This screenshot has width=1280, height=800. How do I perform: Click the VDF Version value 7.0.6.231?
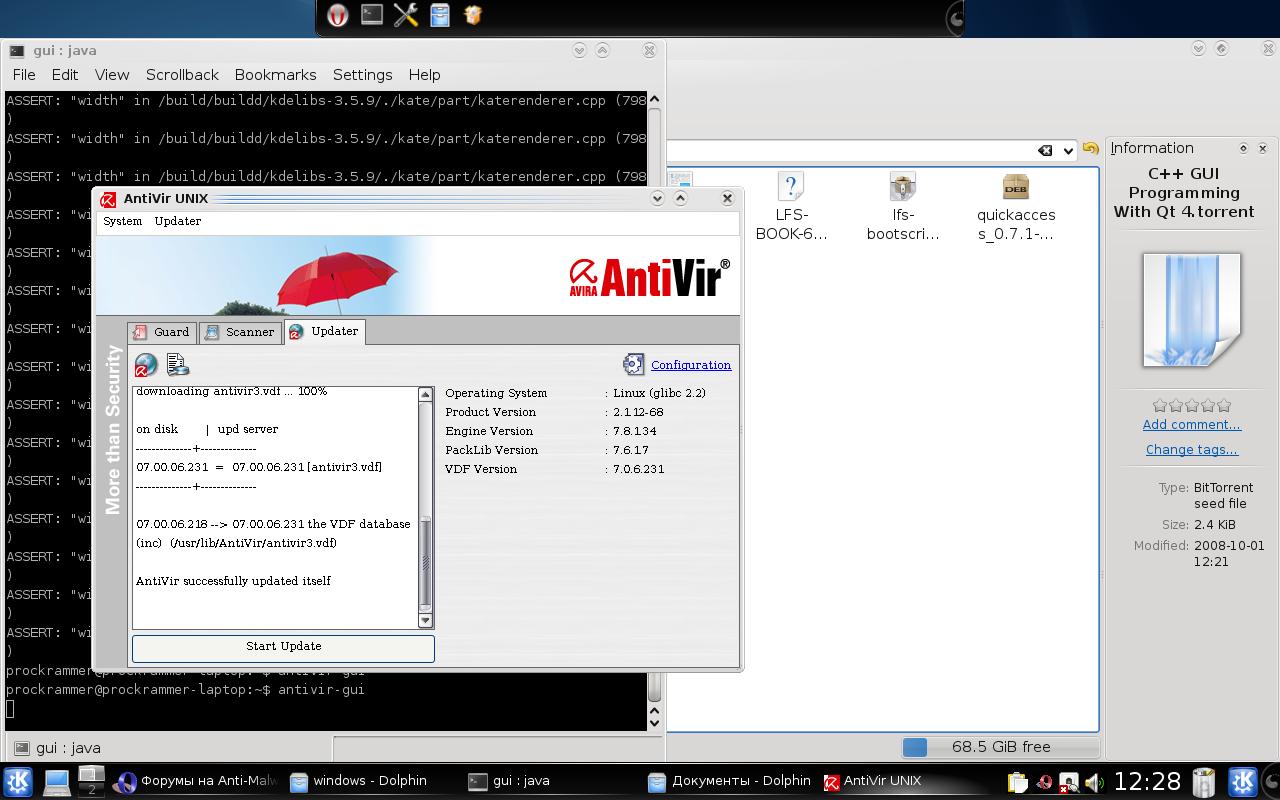point(639,469)
